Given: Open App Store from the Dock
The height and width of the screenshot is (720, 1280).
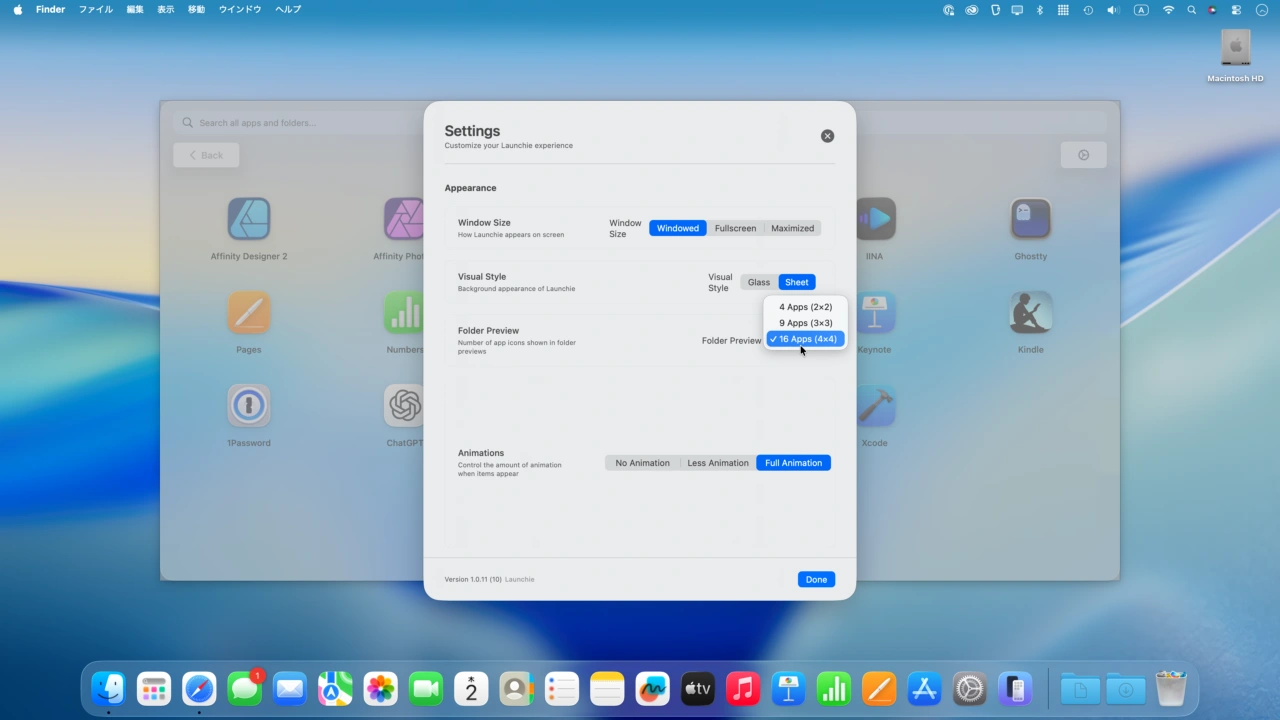Looking at the screenshot, I should click(924, 689).
